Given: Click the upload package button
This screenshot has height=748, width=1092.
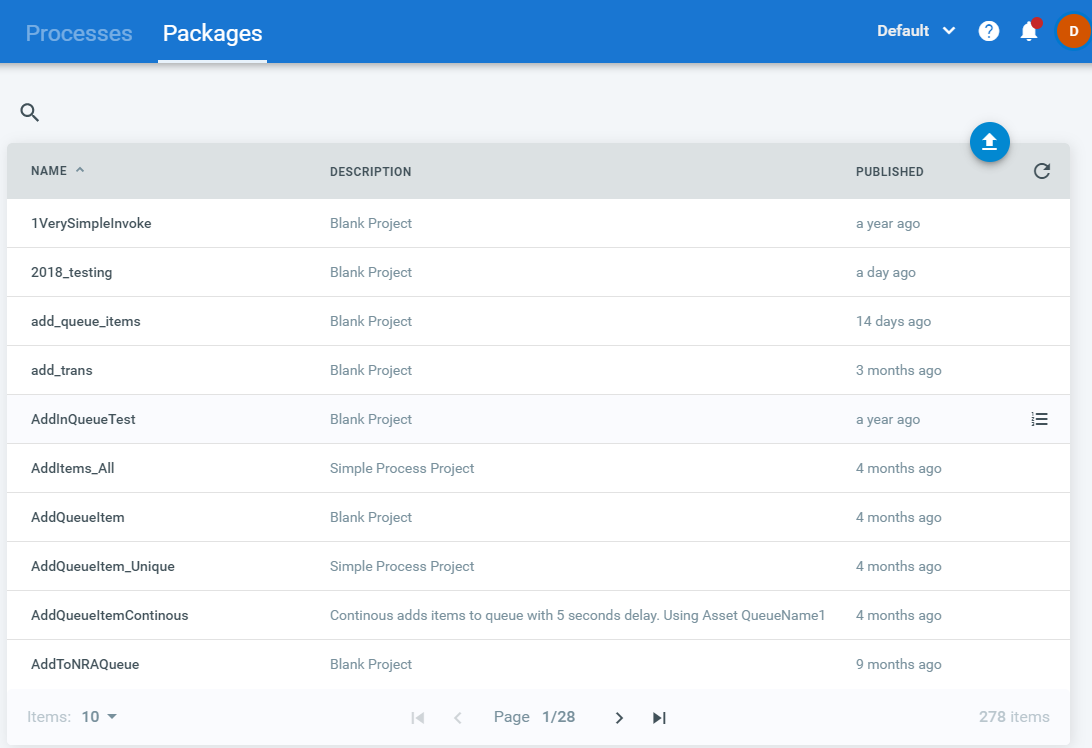Looking at the screenshot, I should (989, 142).
